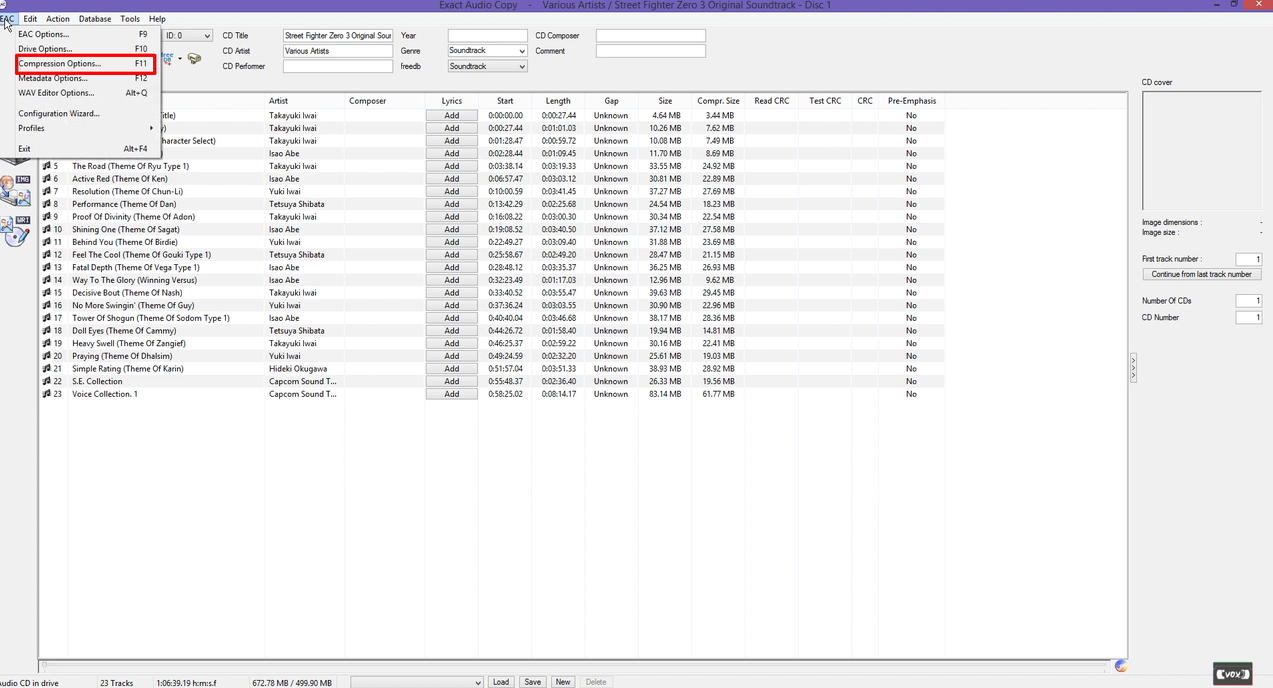The height and width of the screenshot is (688, 1273).
Task: Click the music note icon of track 5
Action: pos(46,166)
